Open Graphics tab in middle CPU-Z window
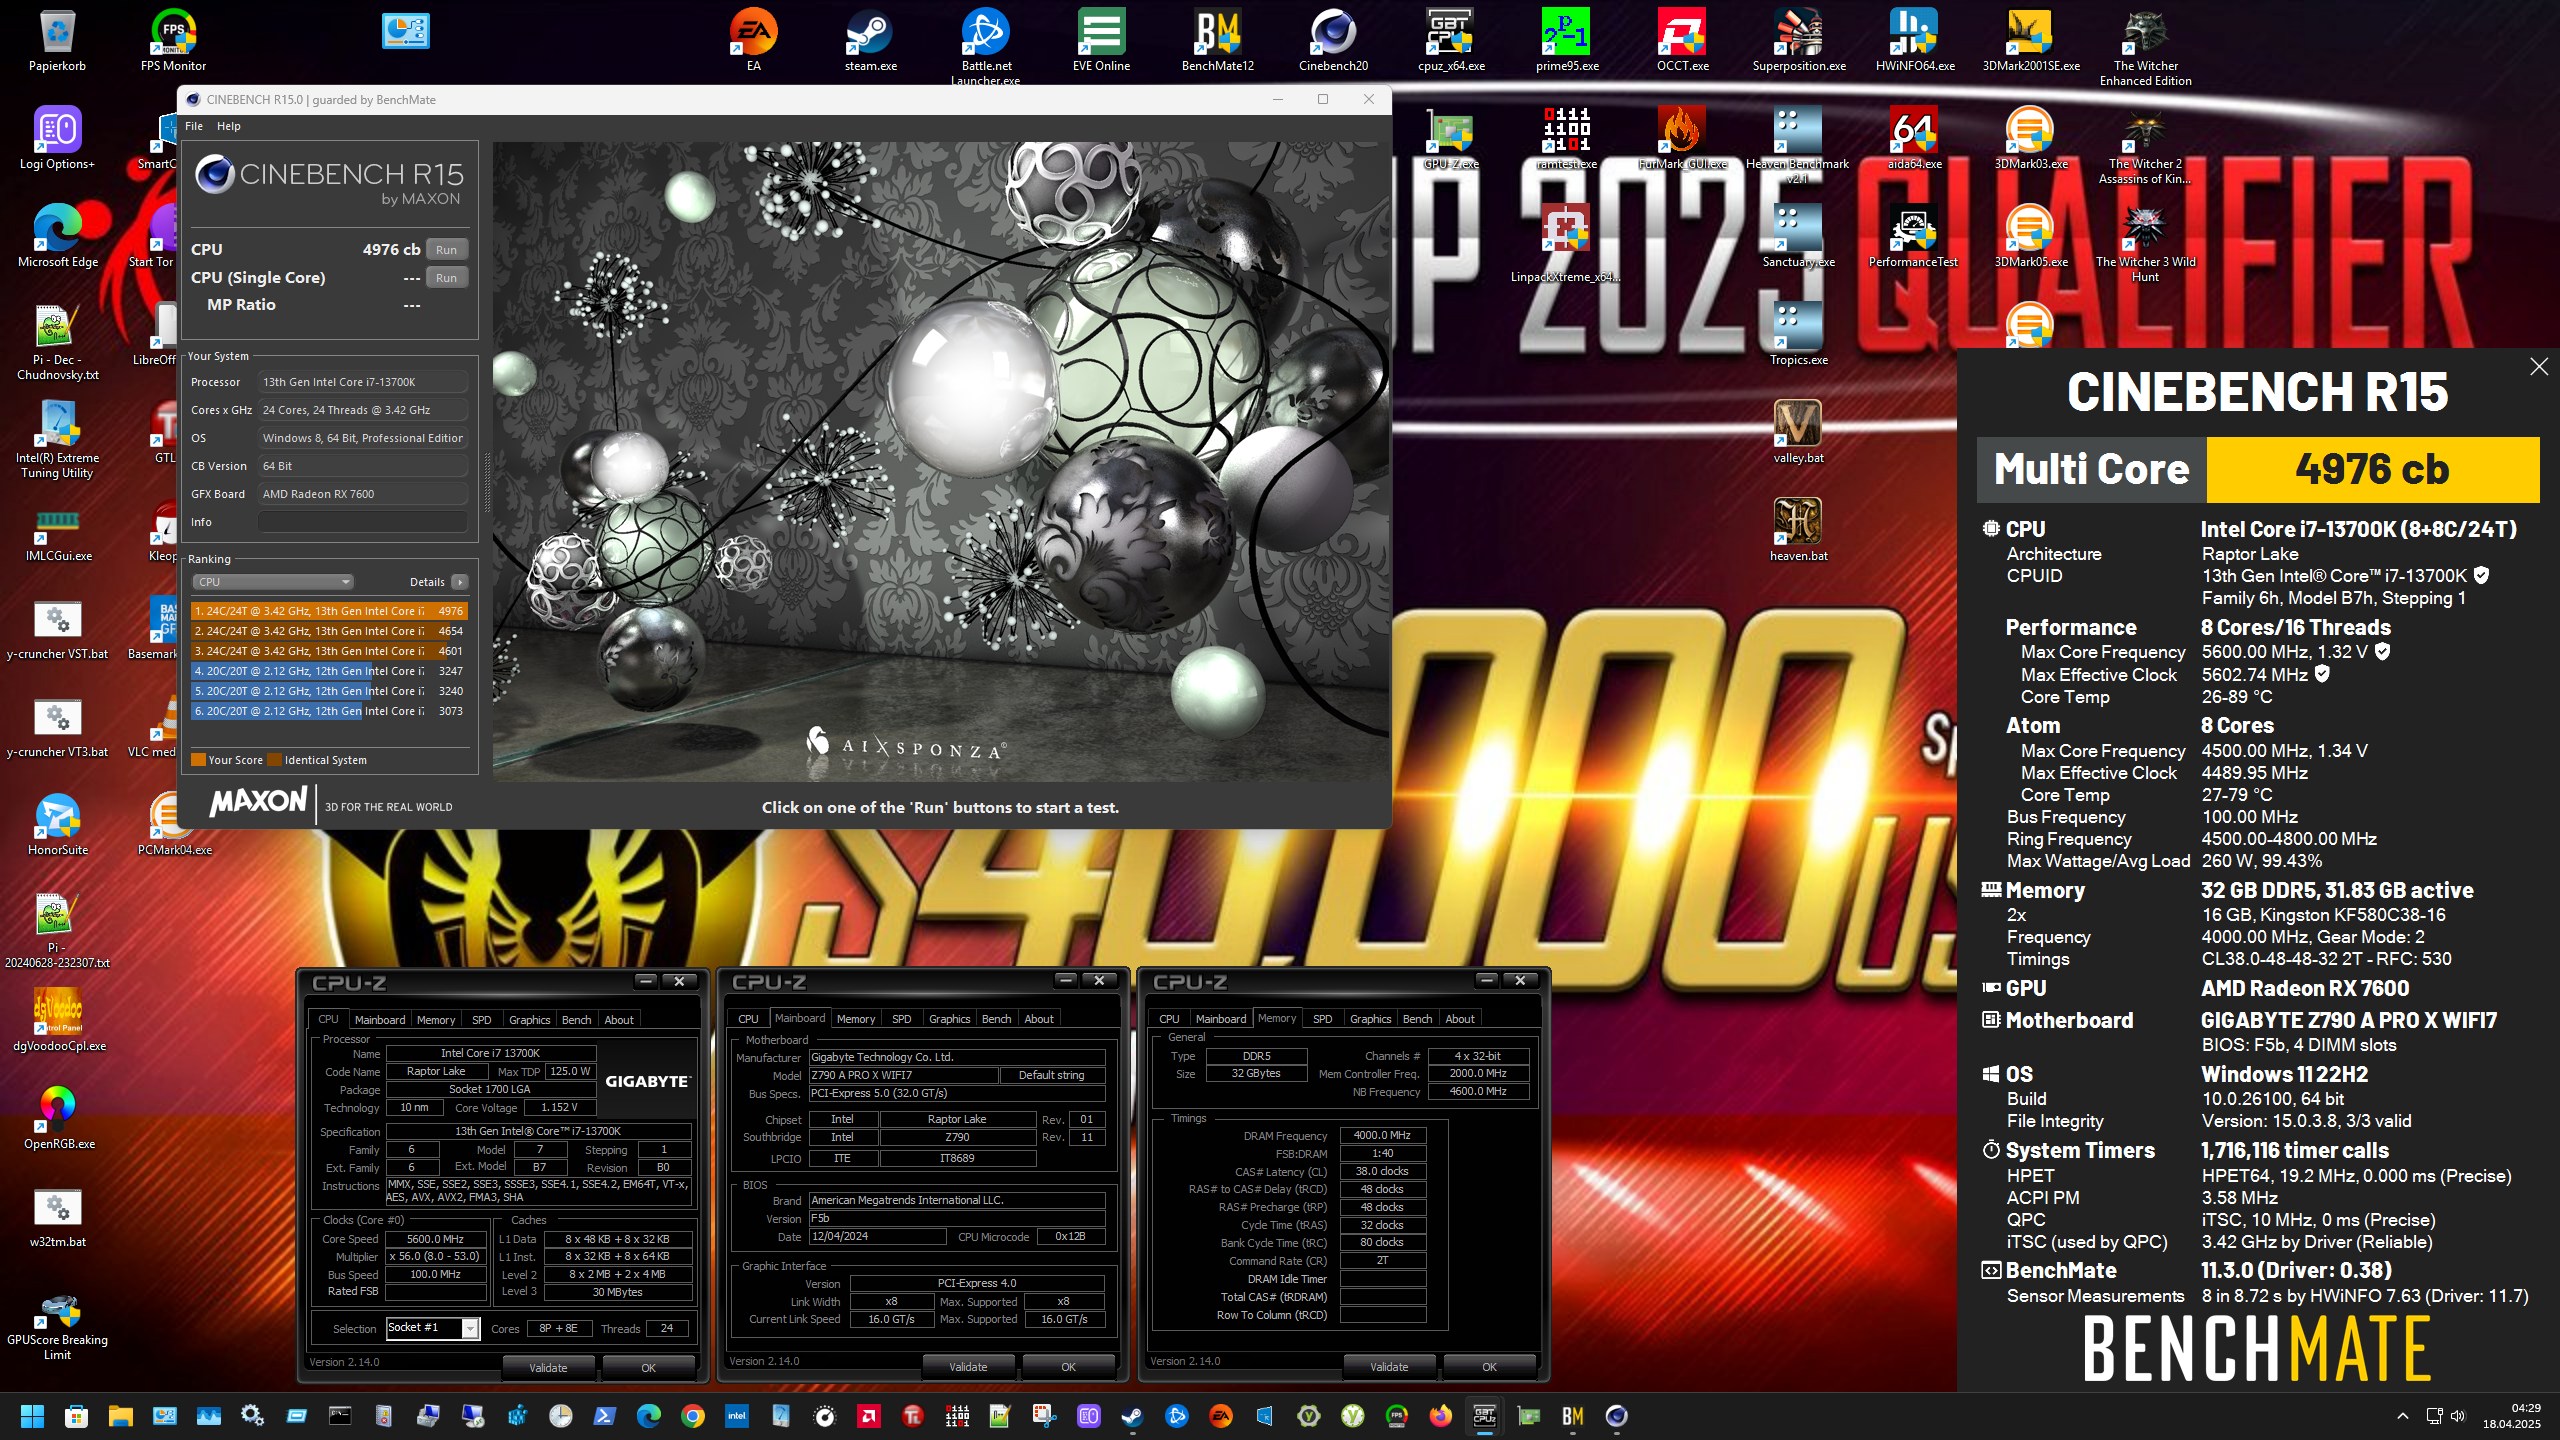This screenshot has width=2560, height=1440. pyautogui.click(x=949, y=1019)
